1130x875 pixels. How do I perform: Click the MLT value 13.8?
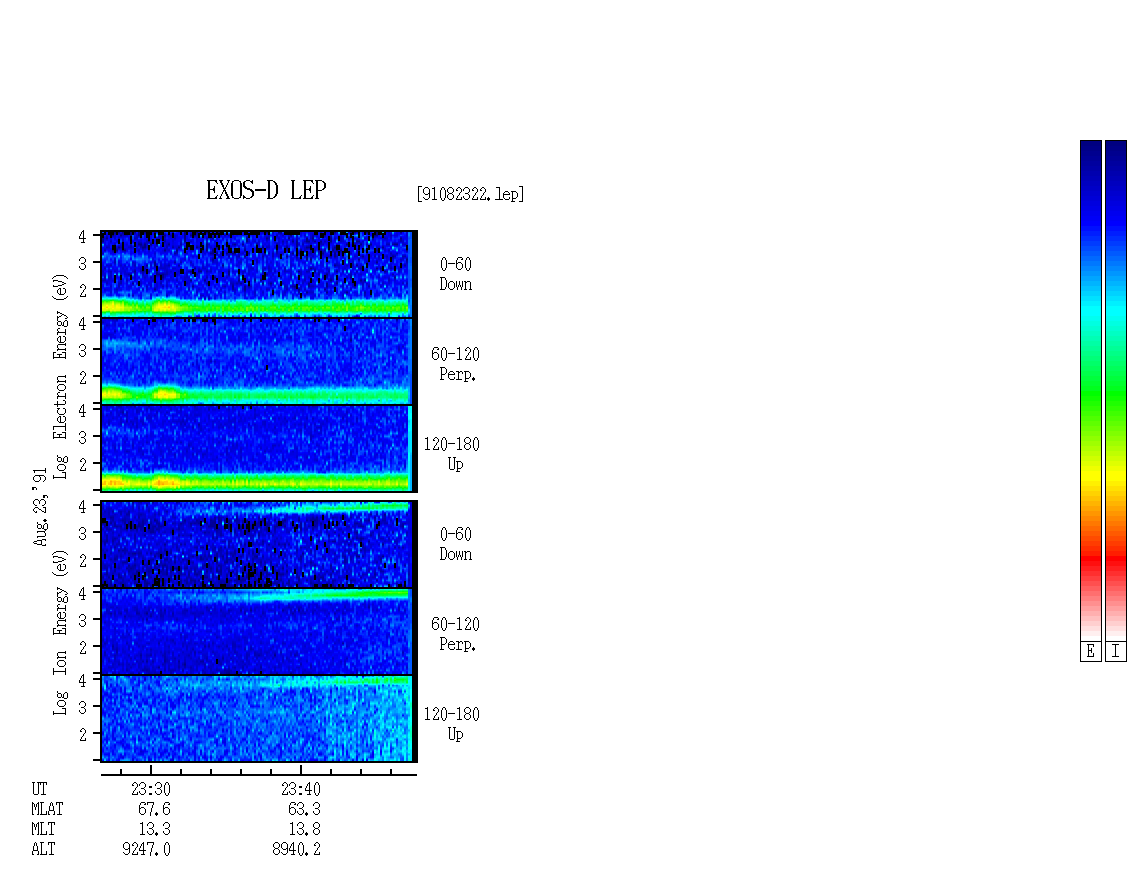304,830
